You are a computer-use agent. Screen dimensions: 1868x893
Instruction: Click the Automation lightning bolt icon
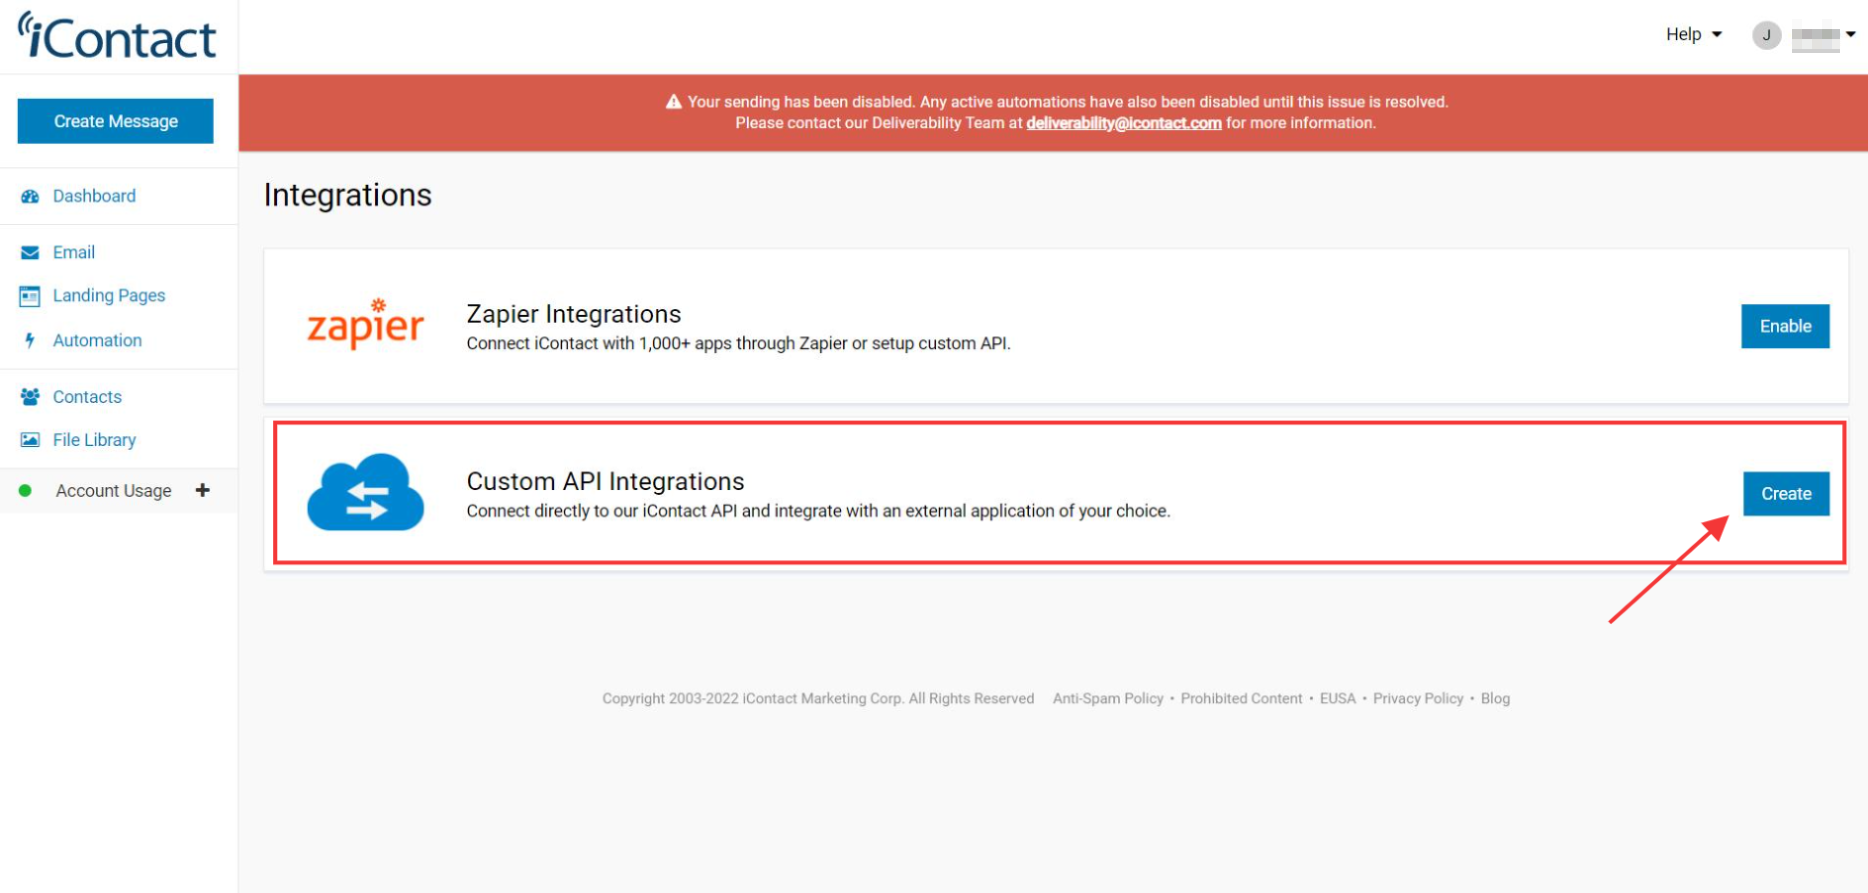pyautogui.click(x=30, y=340)
